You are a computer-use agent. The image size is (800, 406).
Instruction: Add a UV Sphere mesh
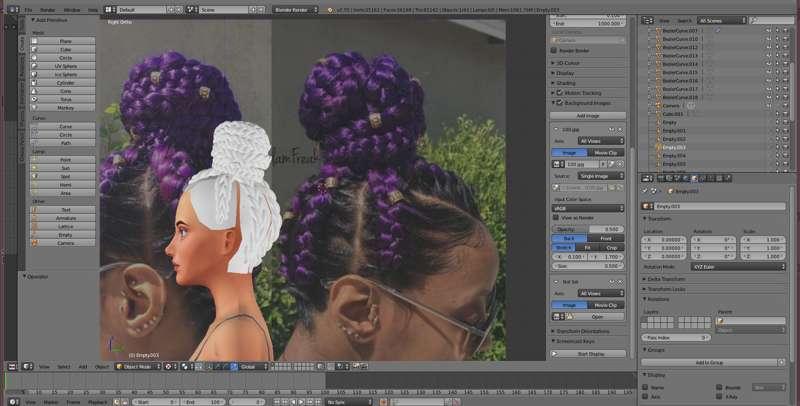point(63,66)
